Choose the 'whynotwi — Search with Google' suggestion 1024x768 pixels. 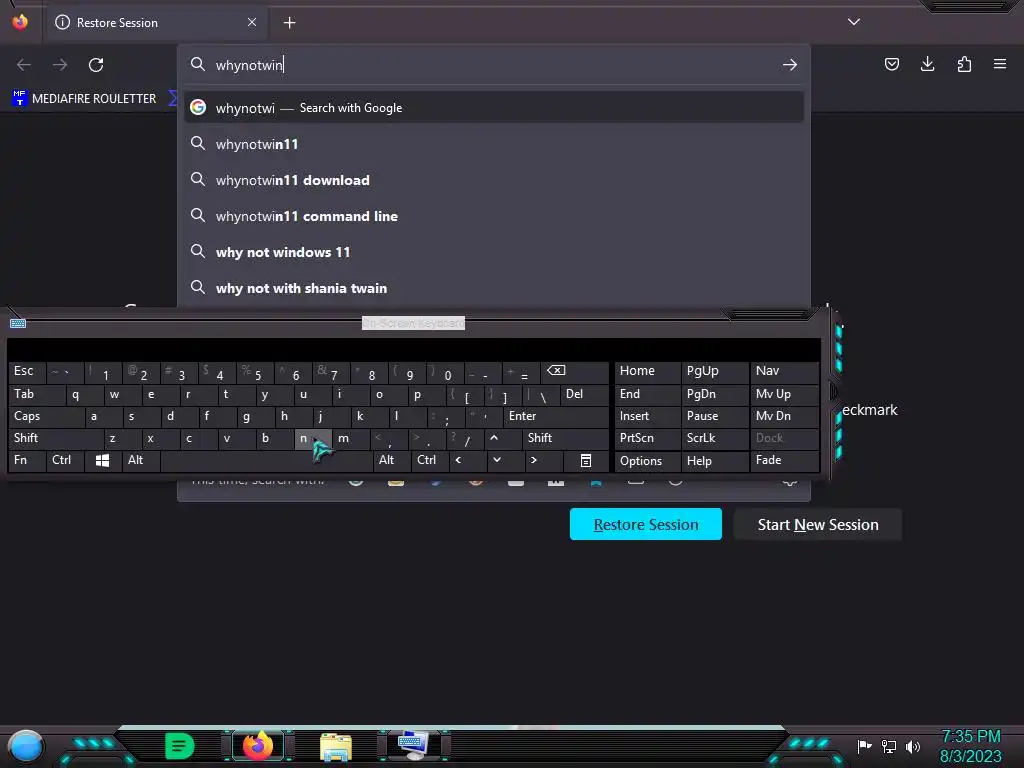click(x=493, y=108)
